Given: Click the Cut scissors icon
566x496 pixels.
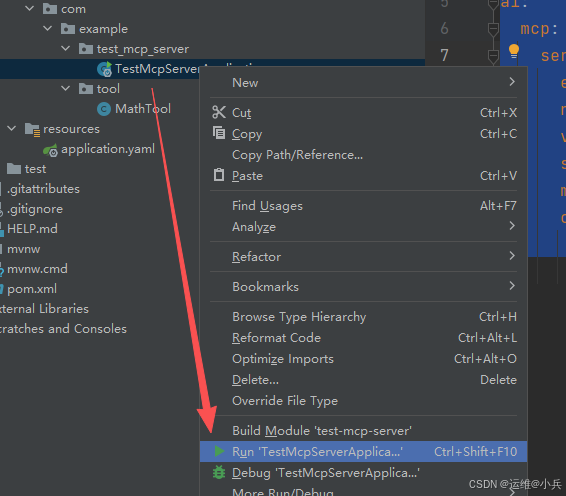Looking at the screenshot, I should (x=219, y=112).
